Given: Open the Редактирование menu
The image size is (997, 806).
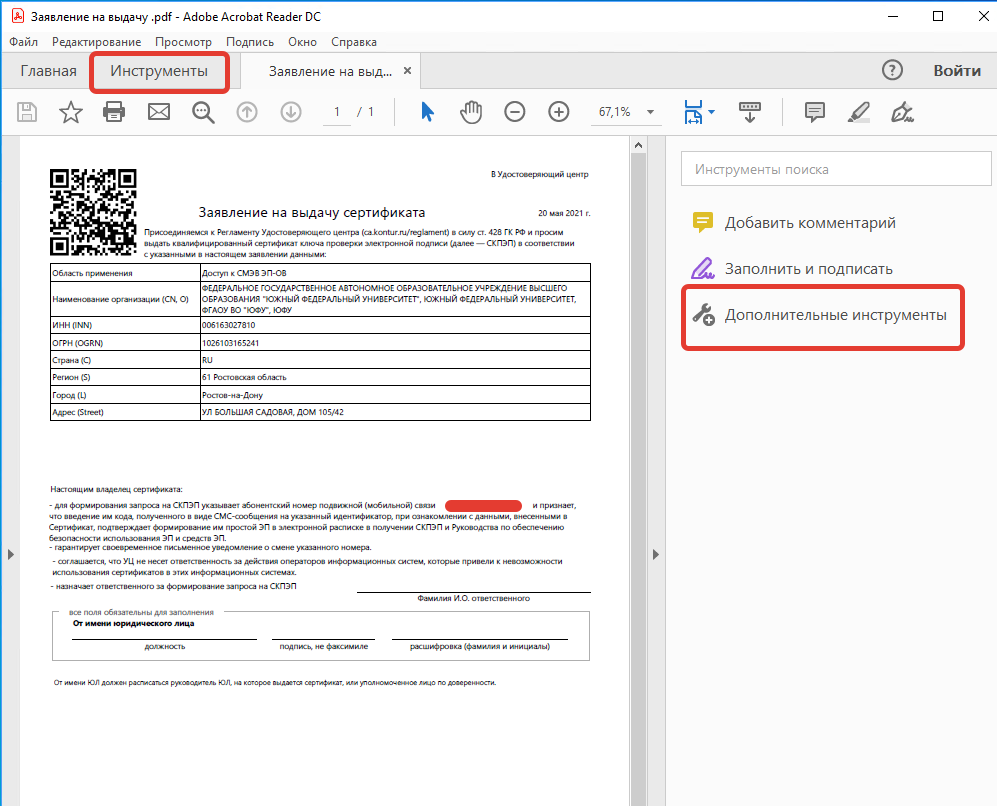Looking at the screenshot, I should coord(97,42).
